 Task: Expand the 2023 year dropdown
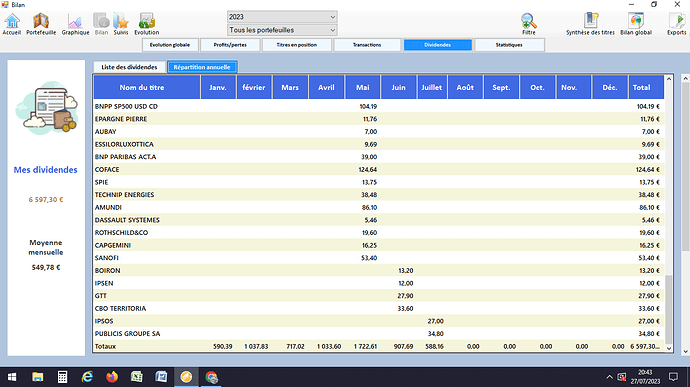[333, 17]
